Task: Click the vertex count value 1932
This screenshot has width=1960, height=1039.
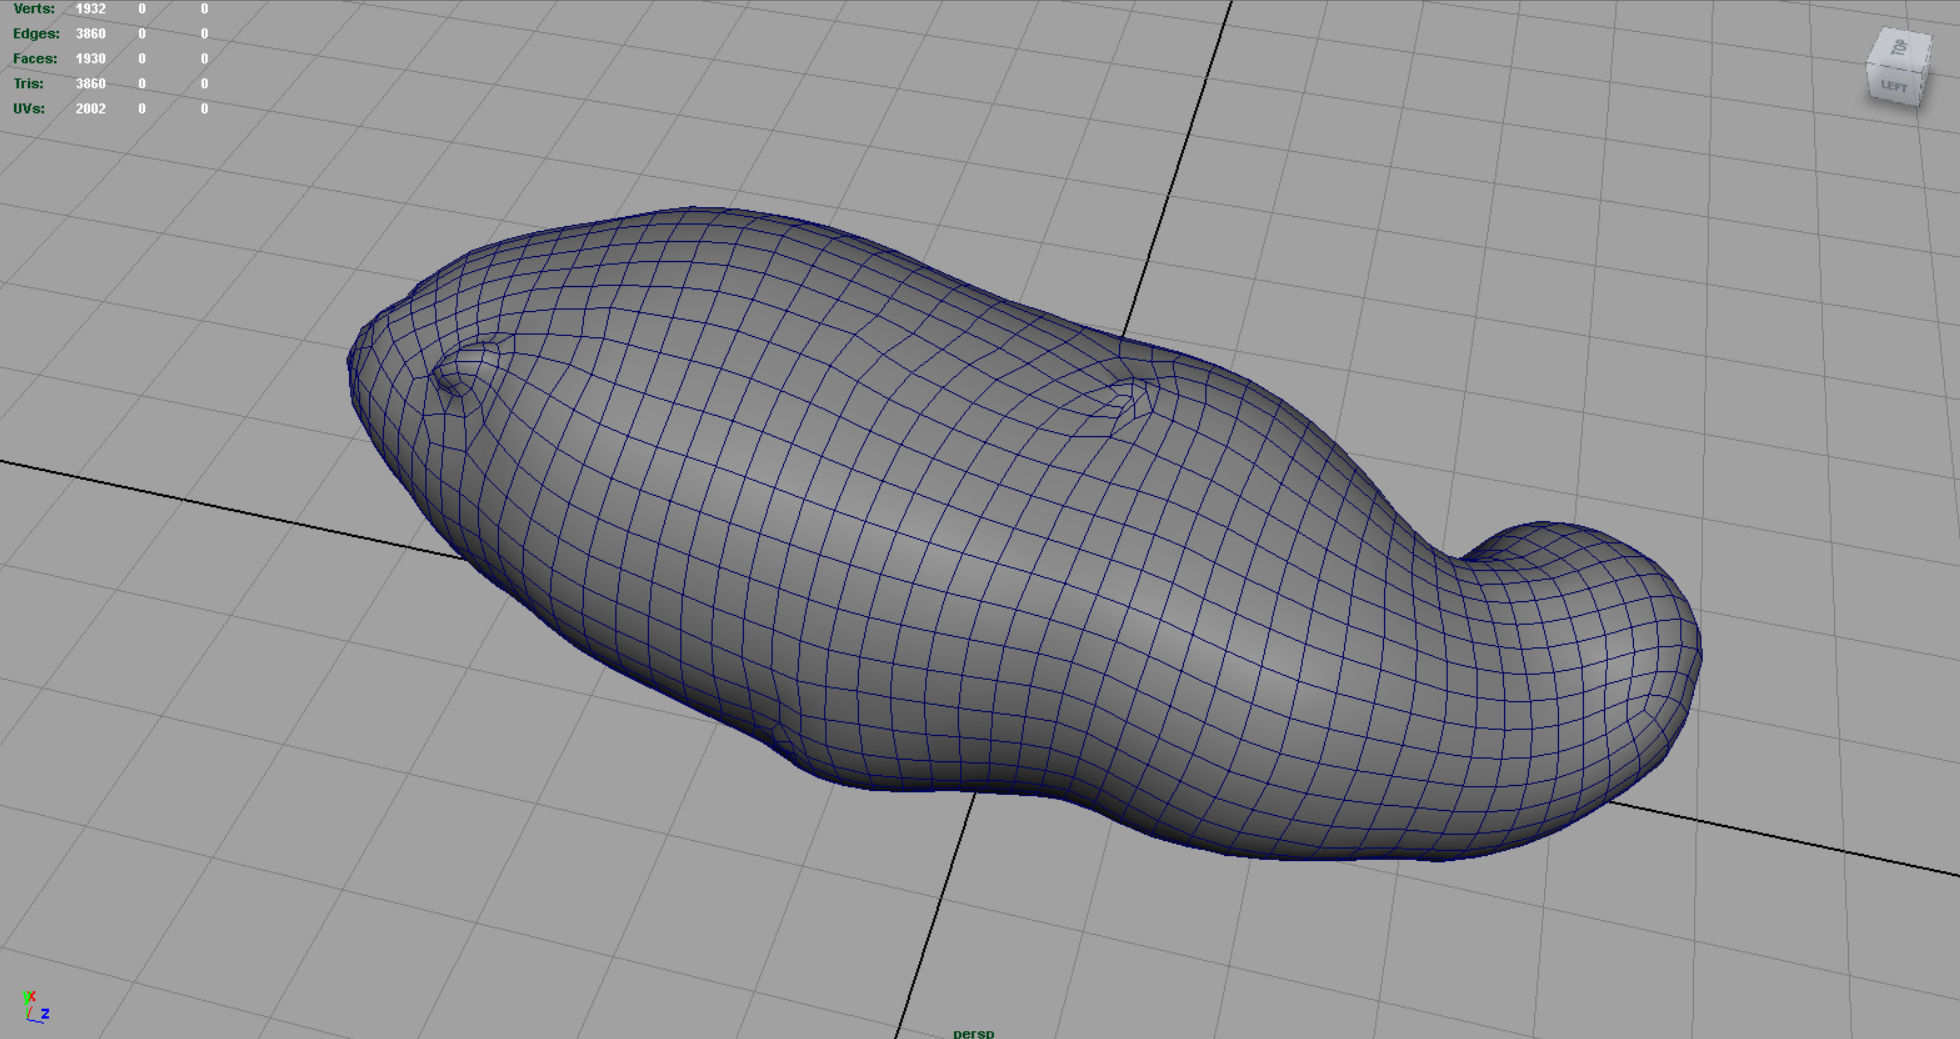Action: (x=90, y=8)
